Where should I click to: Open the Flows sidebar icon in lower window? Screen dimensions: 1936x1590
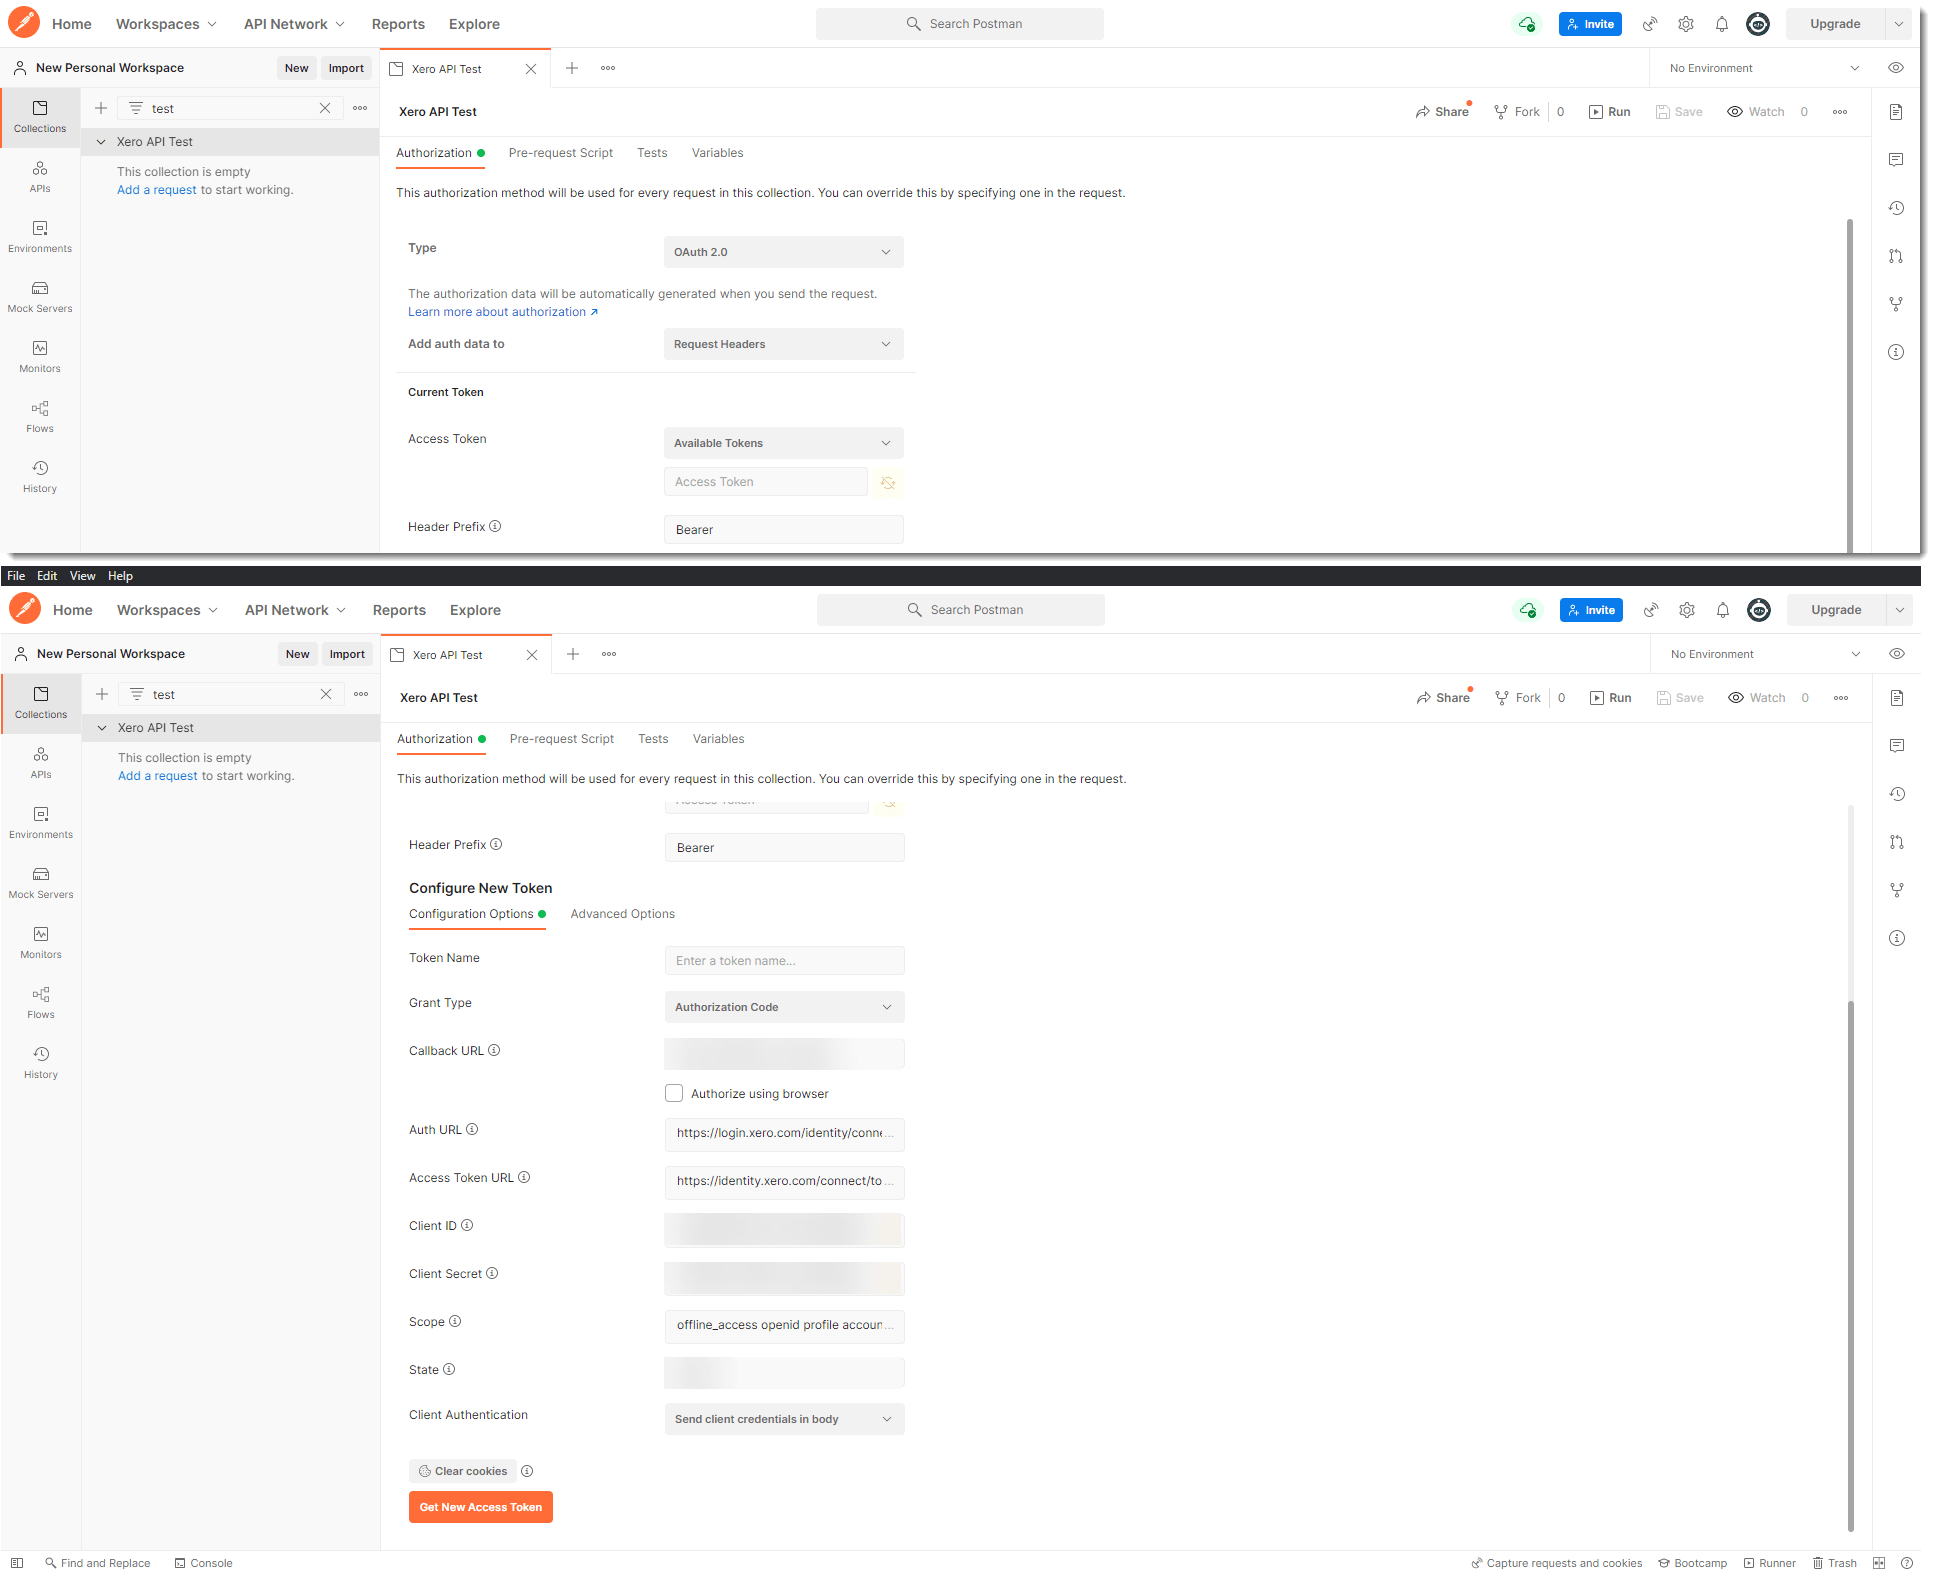click(x=41, y=1002)
